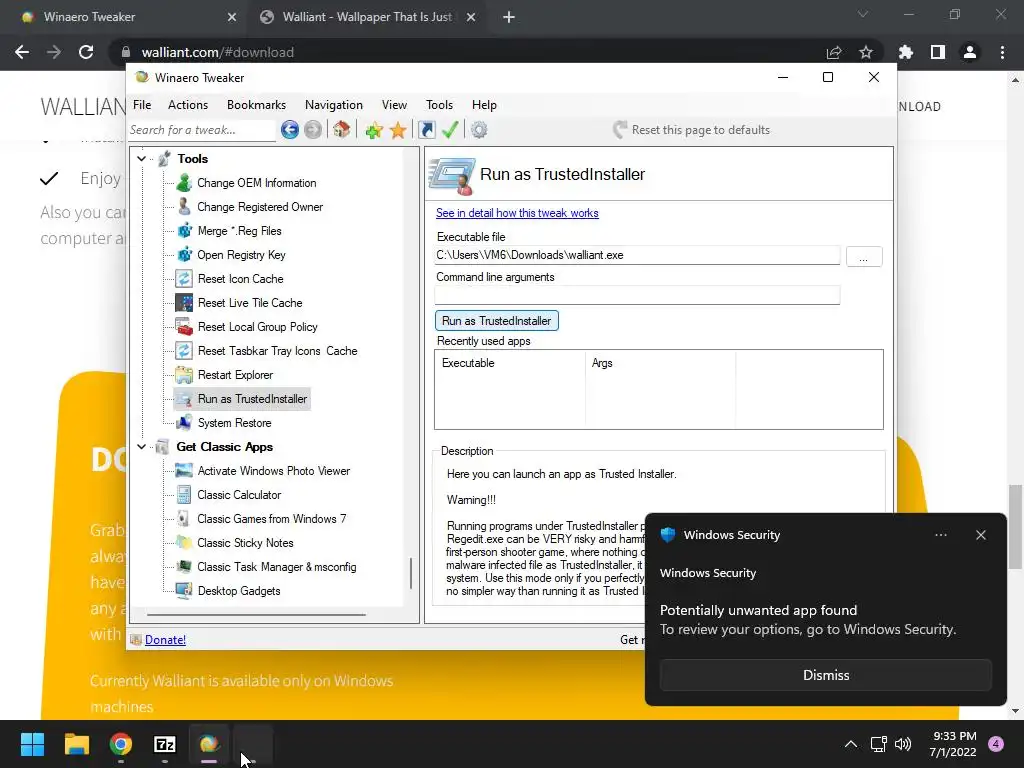
Task: Select Activate Windows Photo Viewer item
Action: pos(274,471)
